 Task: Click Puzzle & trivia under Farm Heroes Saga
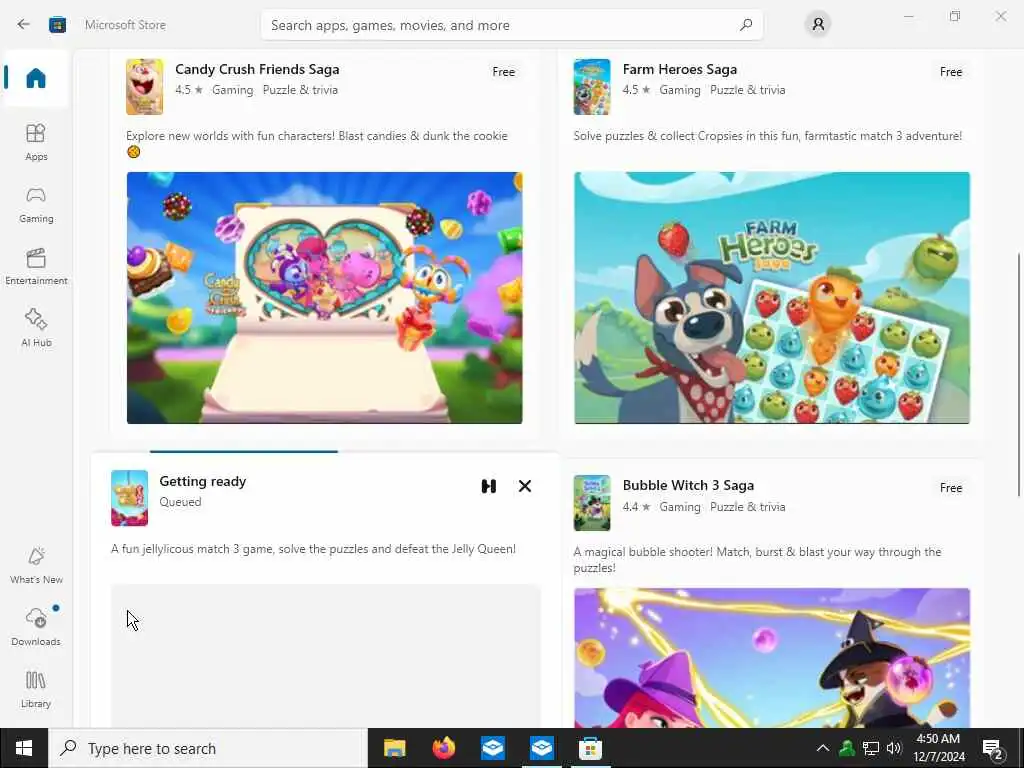(x=748, y=90)
